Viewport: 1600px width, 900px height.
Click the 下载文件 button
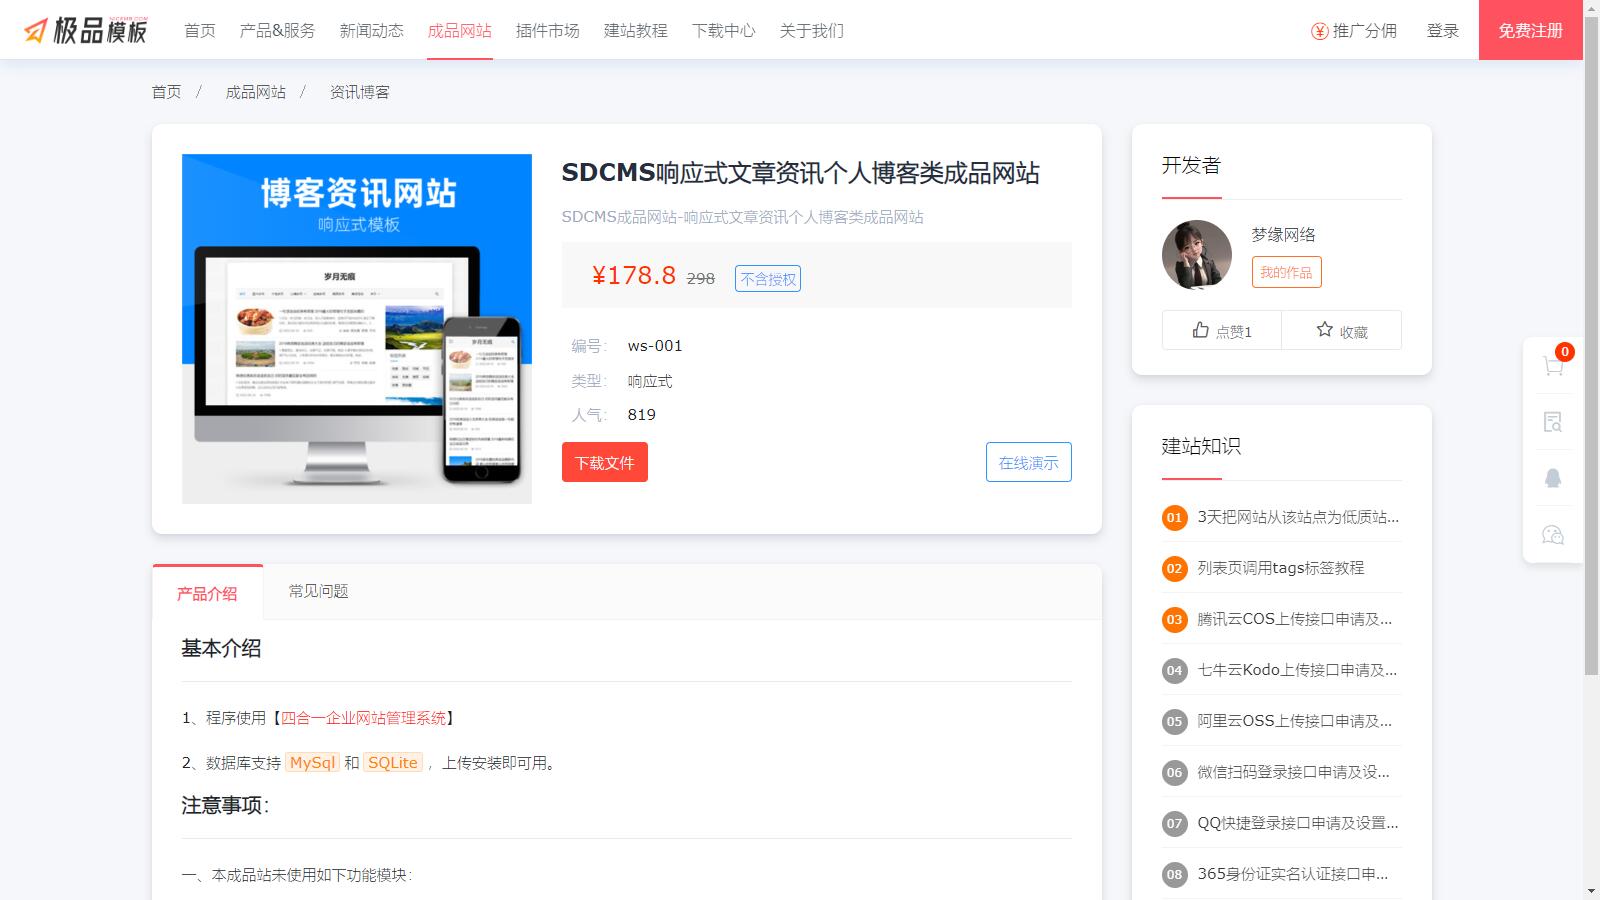605,462
